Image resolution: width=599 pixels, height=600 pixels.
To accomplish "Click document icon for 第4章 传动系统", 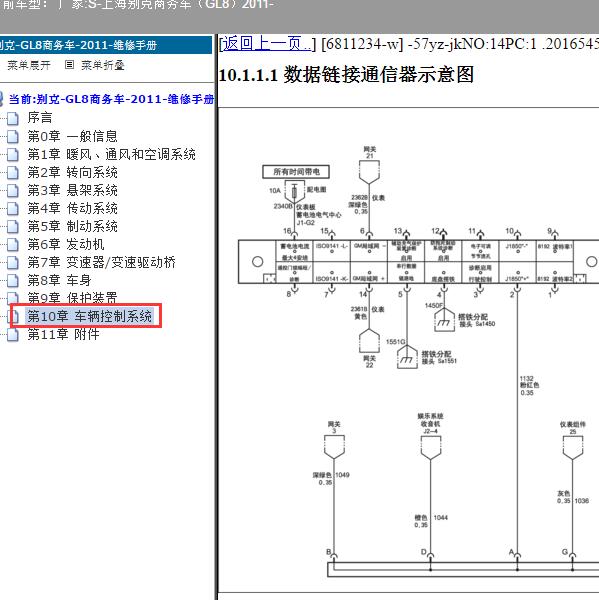I will [x=13, y=209].
